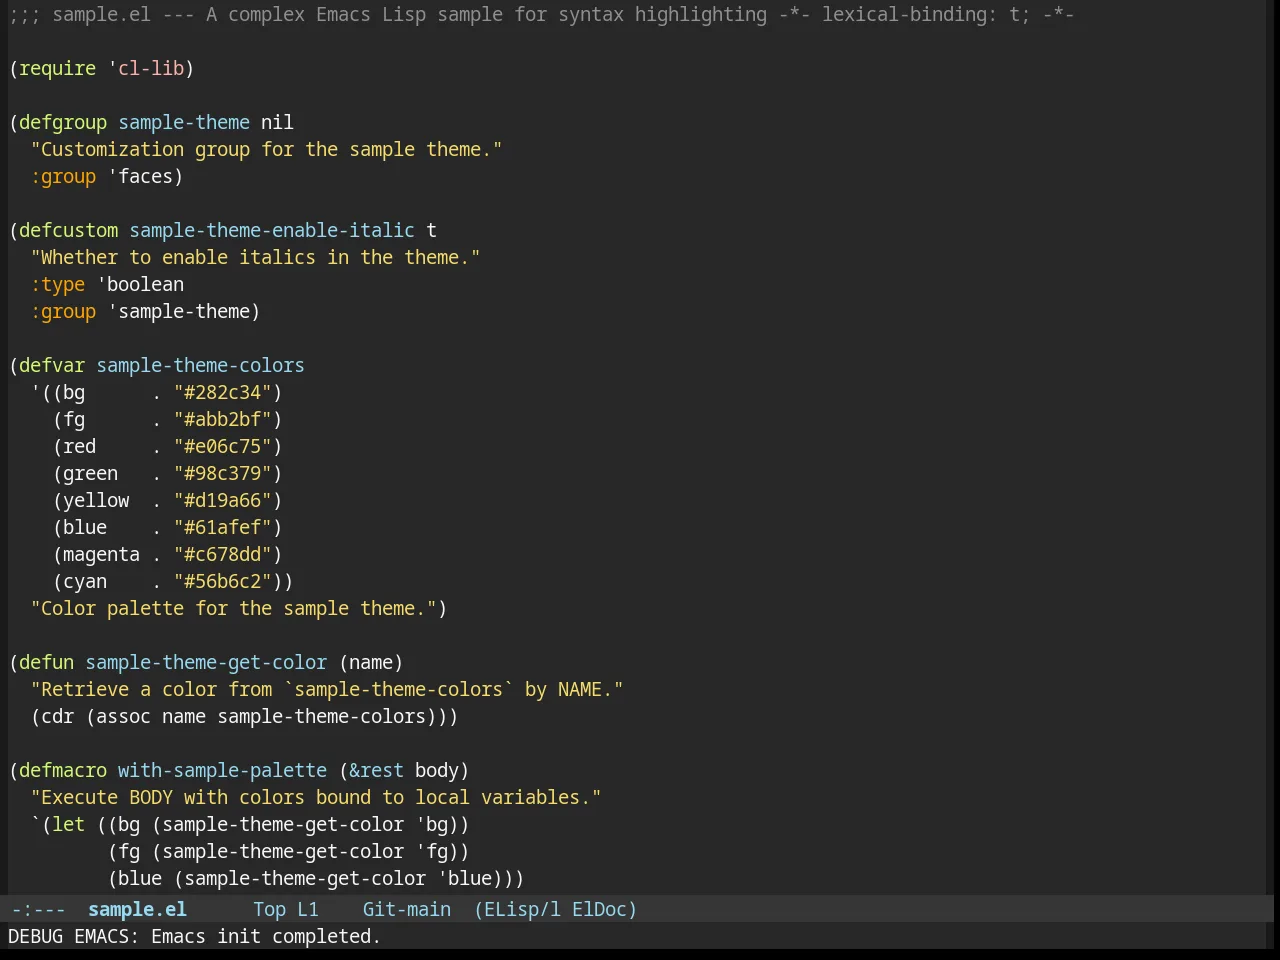Click the L1 line number indicator
The image size is (1280, 960).
(308, 909)
